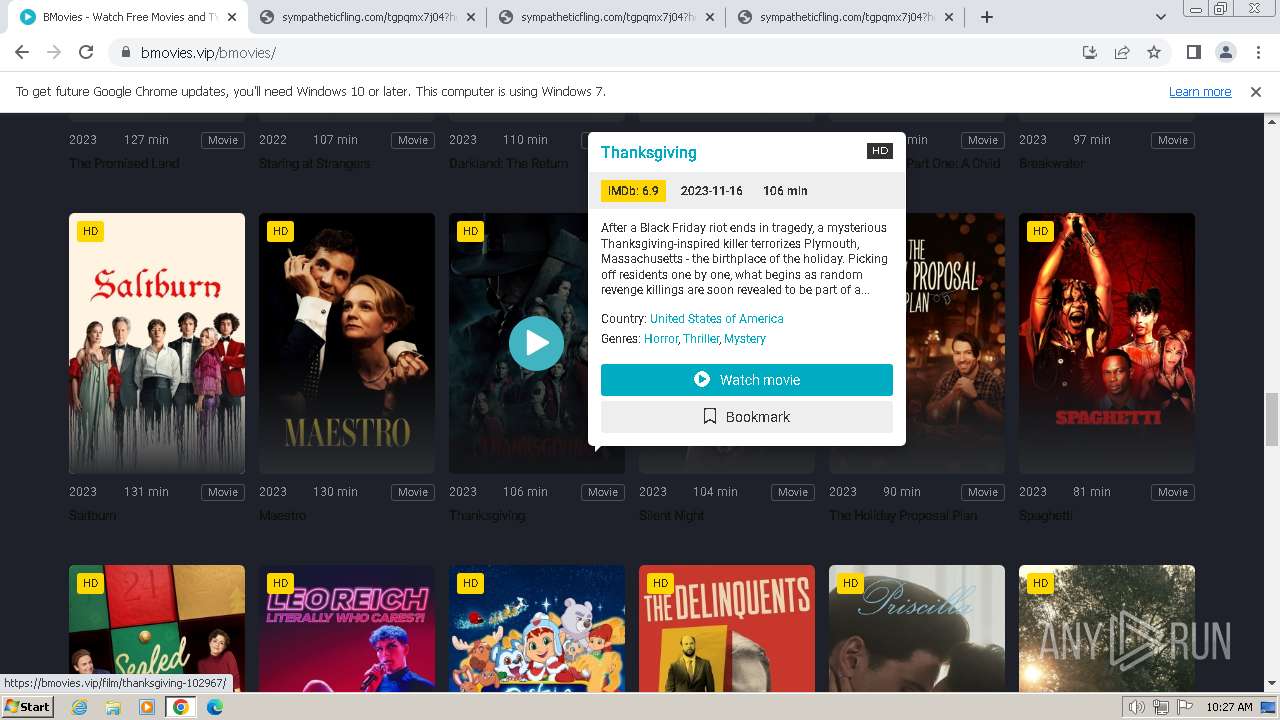
Task: Open The Holiday Proposal Plan poster
Action: click(955, 343)
